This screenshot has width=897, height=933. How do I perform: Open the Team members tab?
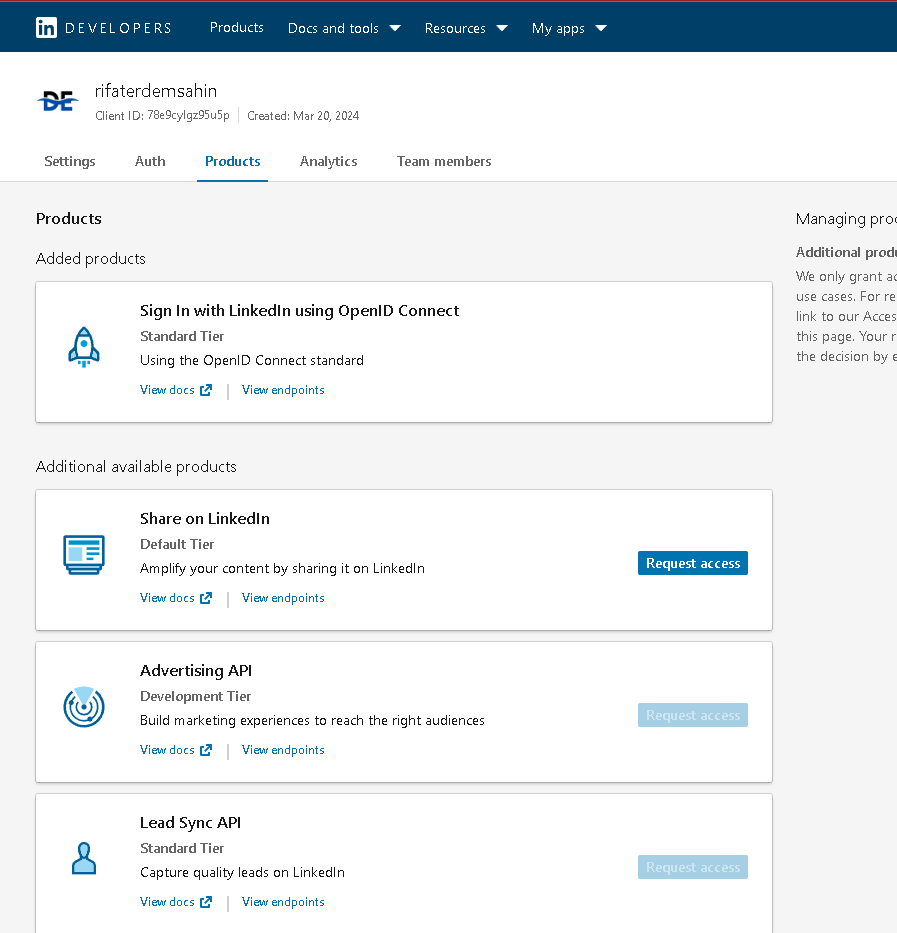point(444,161)
